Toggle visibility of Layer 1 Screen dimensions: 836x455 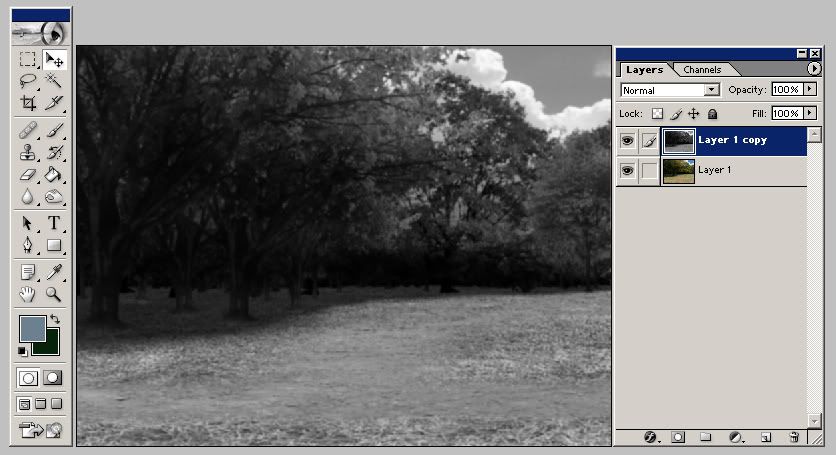(627, 171)
